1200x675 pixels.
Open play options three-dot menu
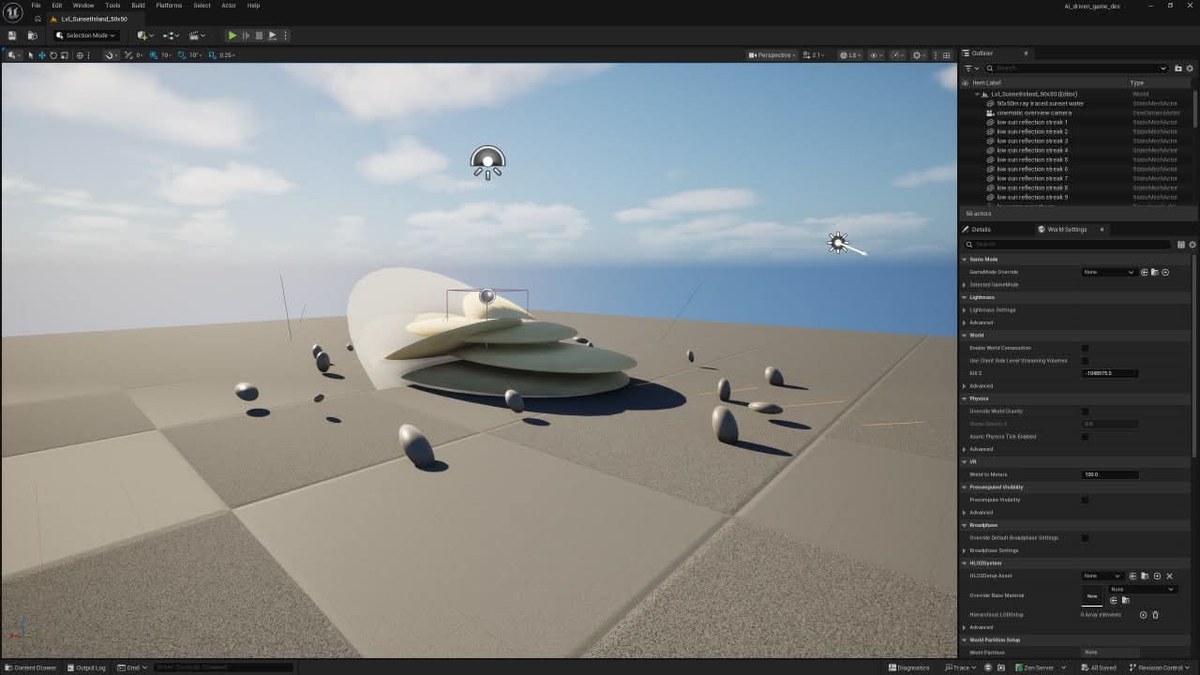coord(286,35)
